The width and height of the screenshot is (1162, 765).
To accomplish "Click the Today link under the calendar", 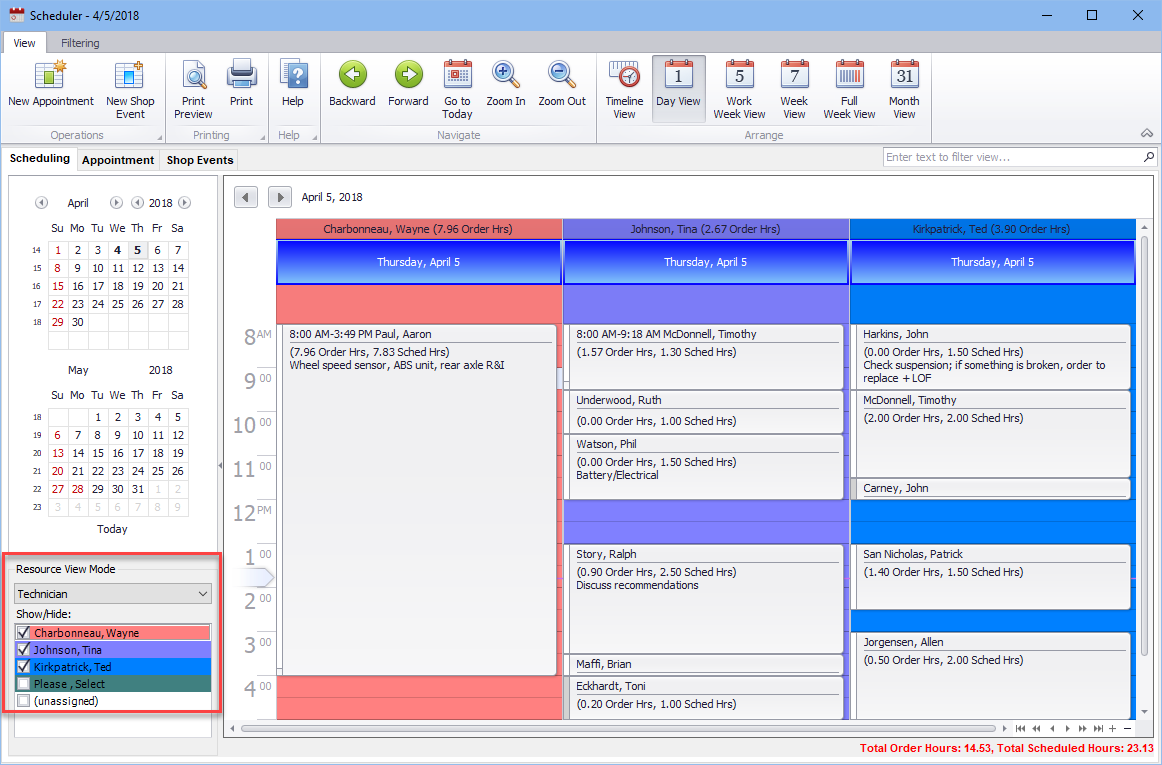I will click(112, 529).
